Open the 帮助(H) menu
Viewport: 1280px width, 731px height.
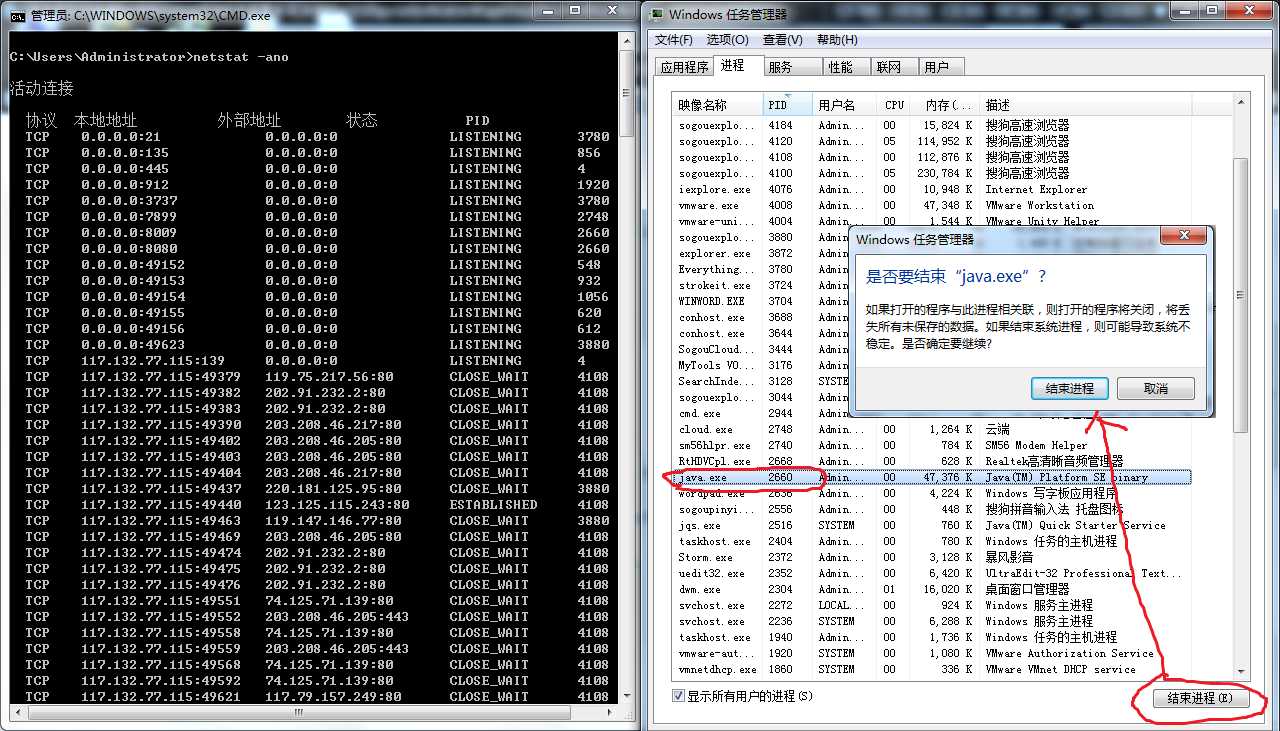[x=837, y=40]
